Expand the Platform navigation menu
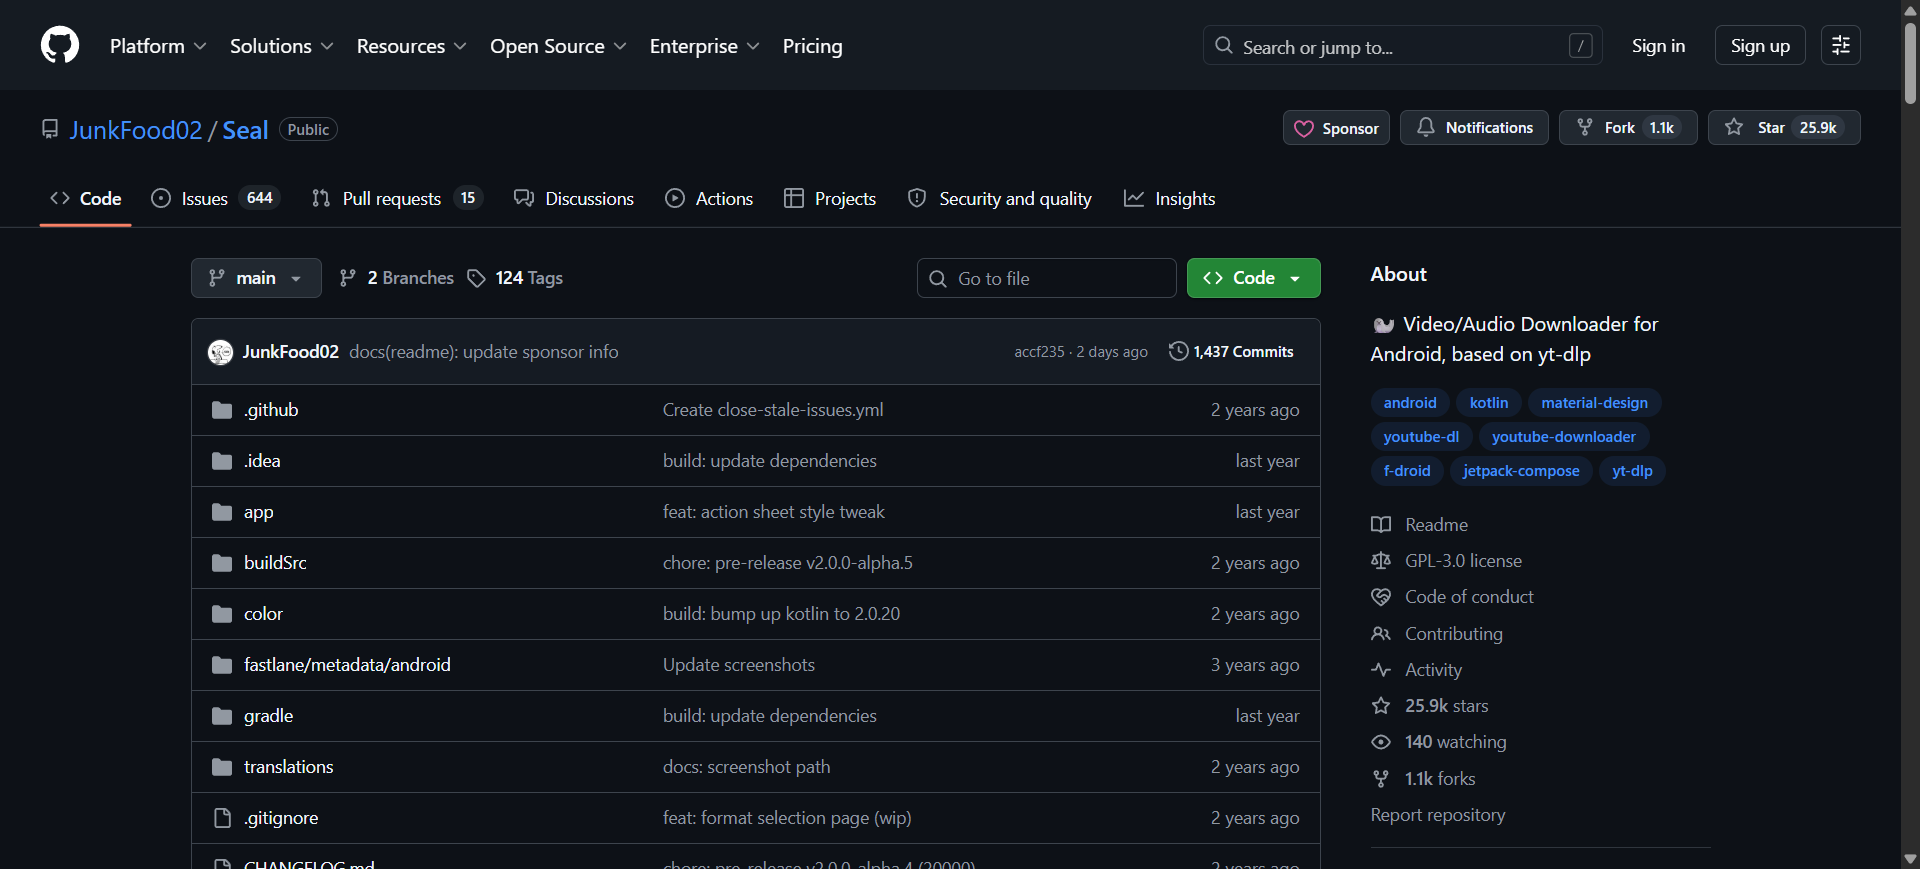Viewport: 1920px width, 869px height. [158, 46]
